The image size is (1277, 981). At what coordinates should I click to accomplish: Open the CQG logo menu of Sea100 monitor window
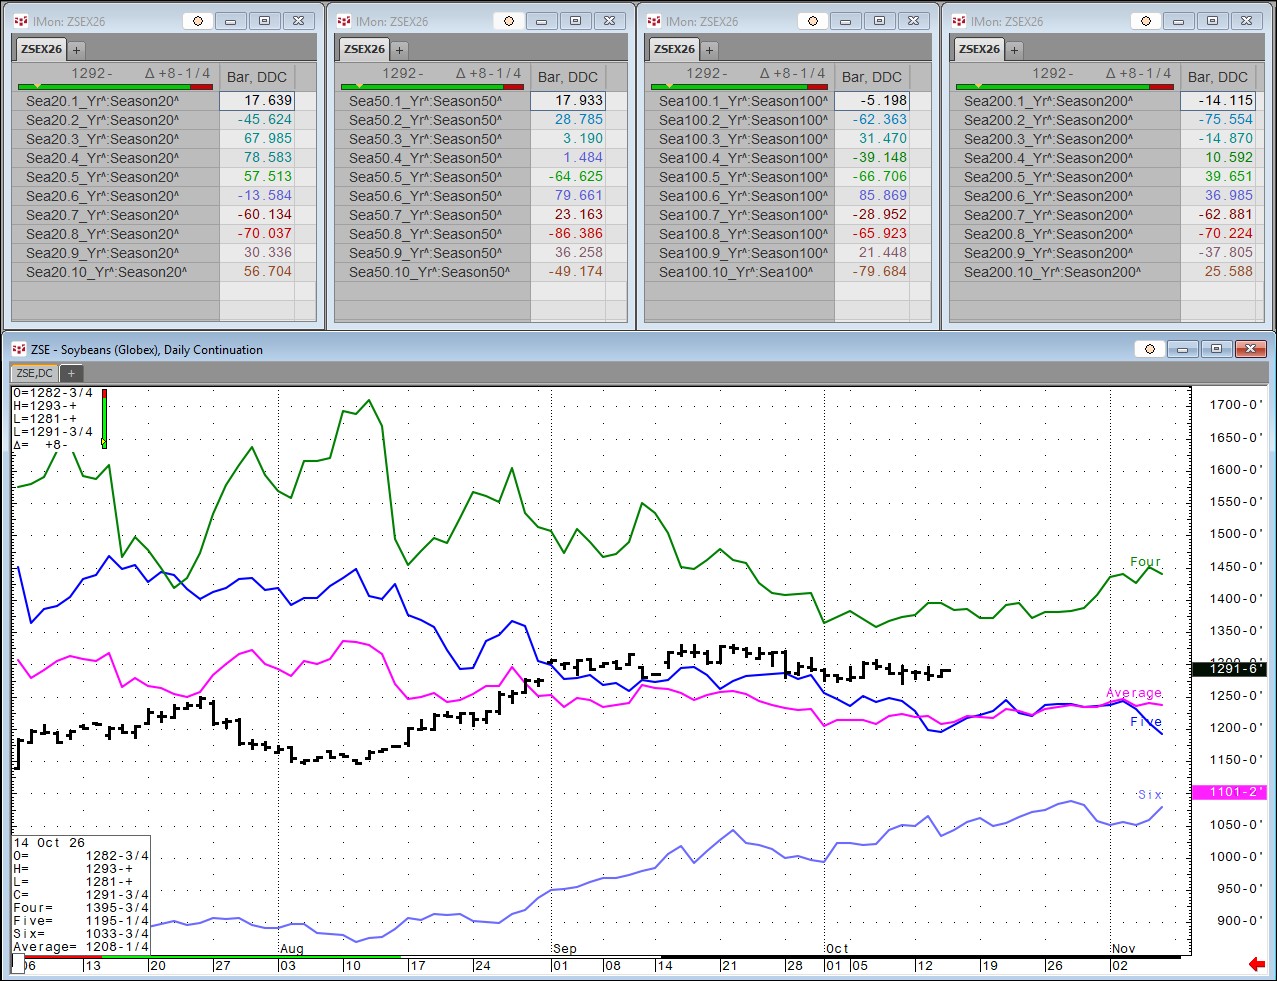653,21
